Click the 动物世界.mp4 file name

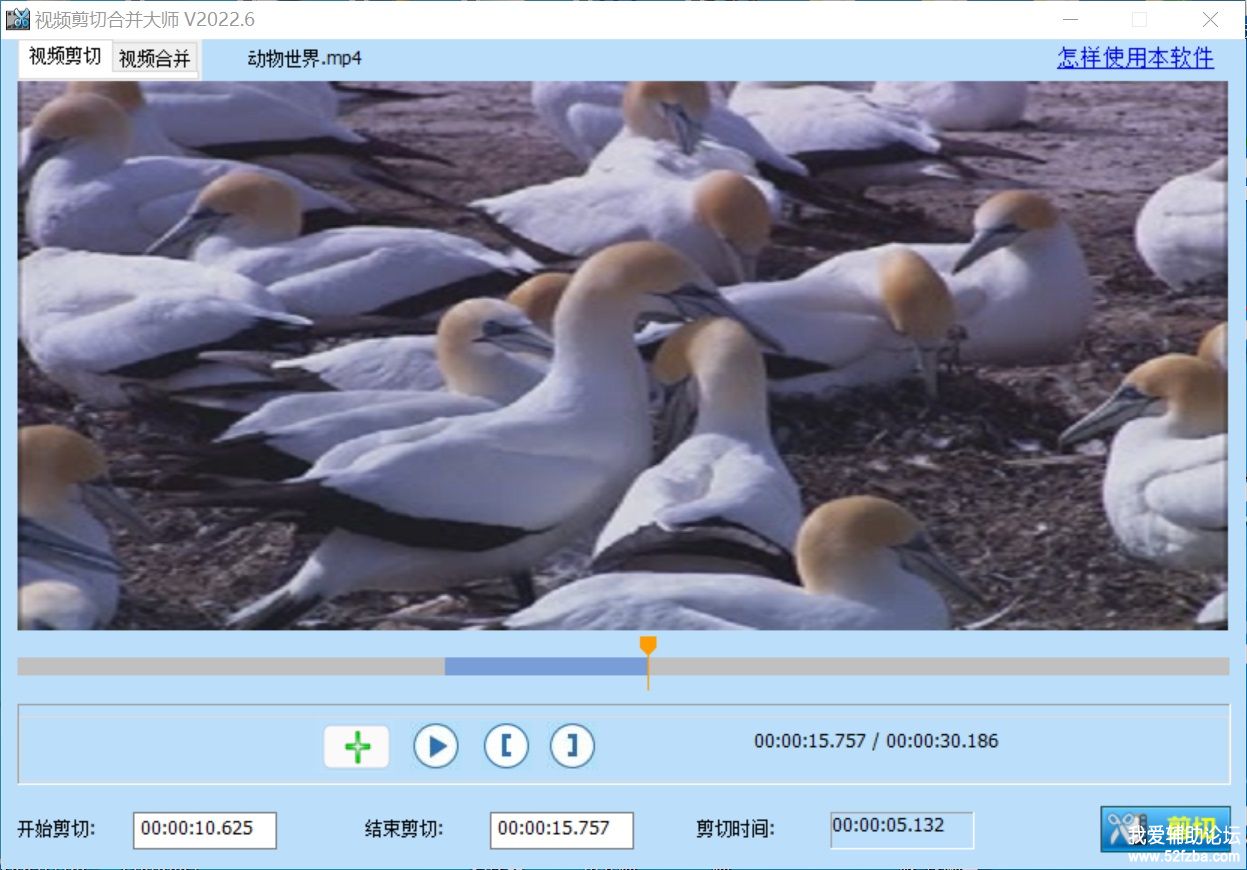pyautogui.click(x=305, y=58)
